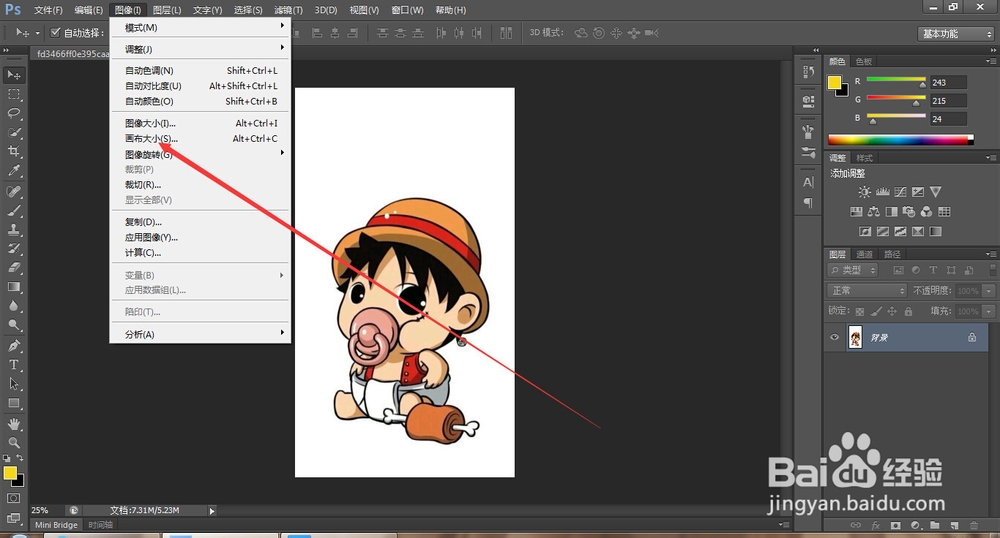Screen dimensions: 1000x538
Task: Toggle the Auto-Select checkbox
Action: pyautogui.click(x=55, y=33)
